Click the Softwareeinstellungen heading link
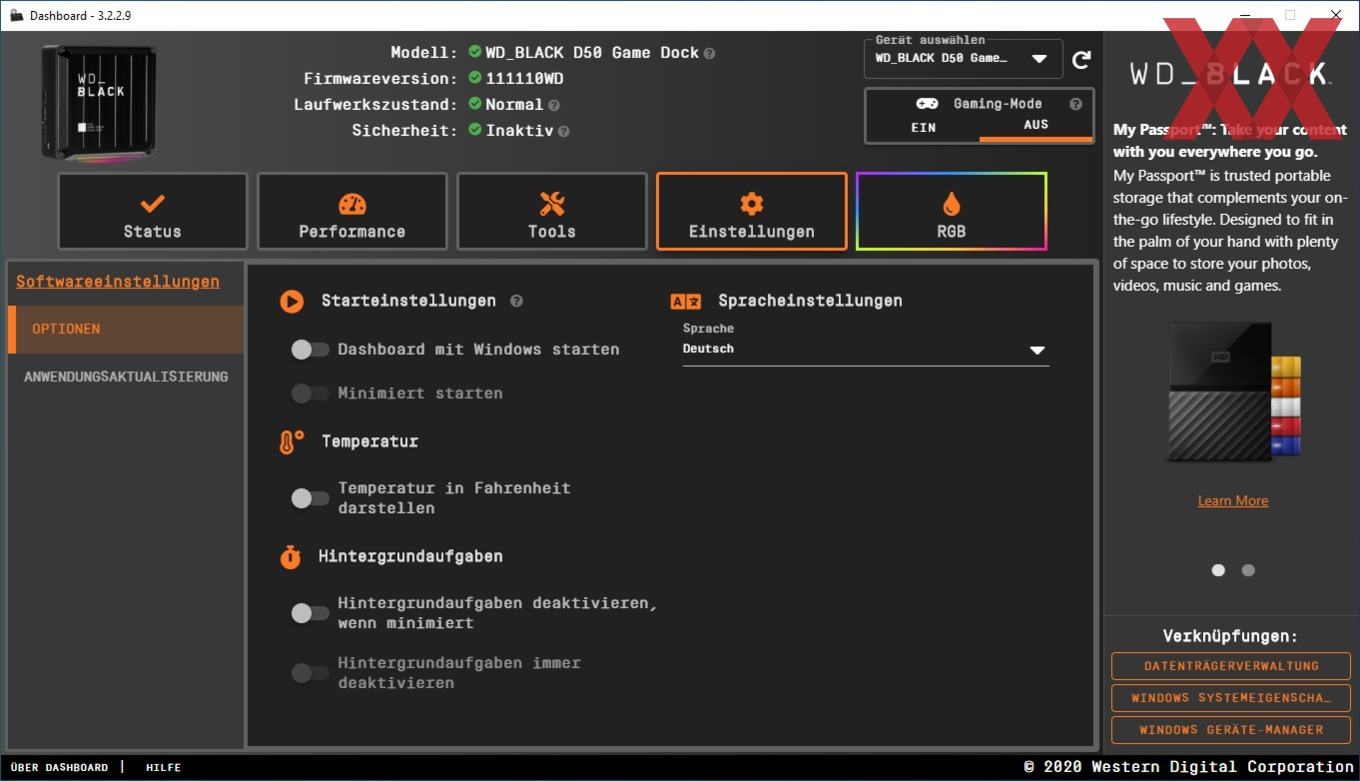 (x=118, y=282)
